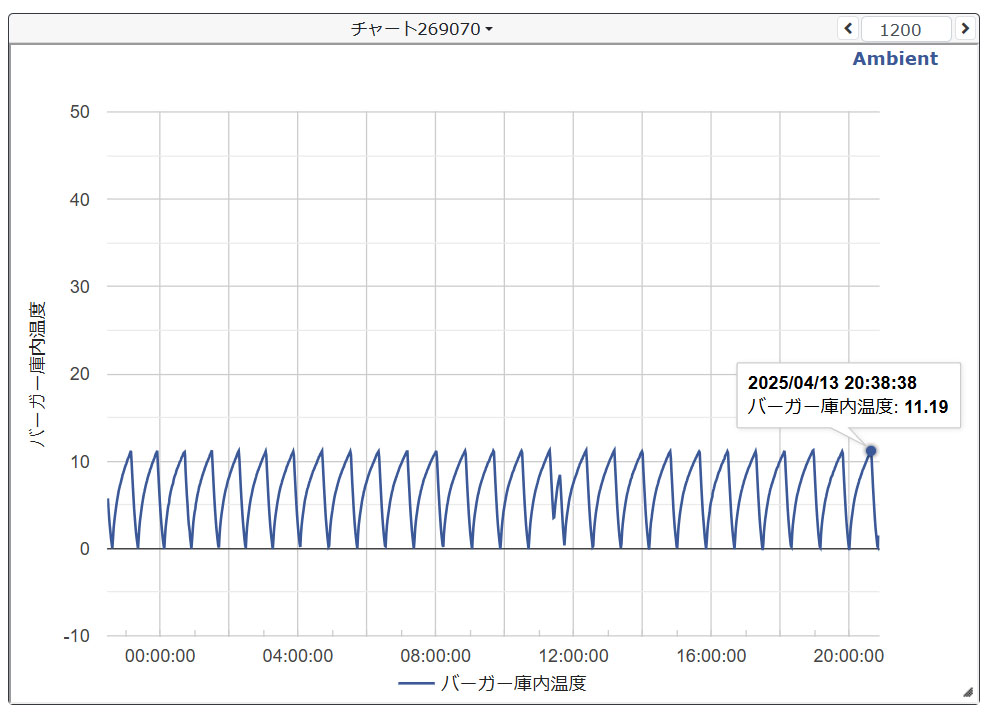Click the vertical axis title バーガー庫内温度
Image resolution: width=990 pixels, height=723 pixels.
37,374
